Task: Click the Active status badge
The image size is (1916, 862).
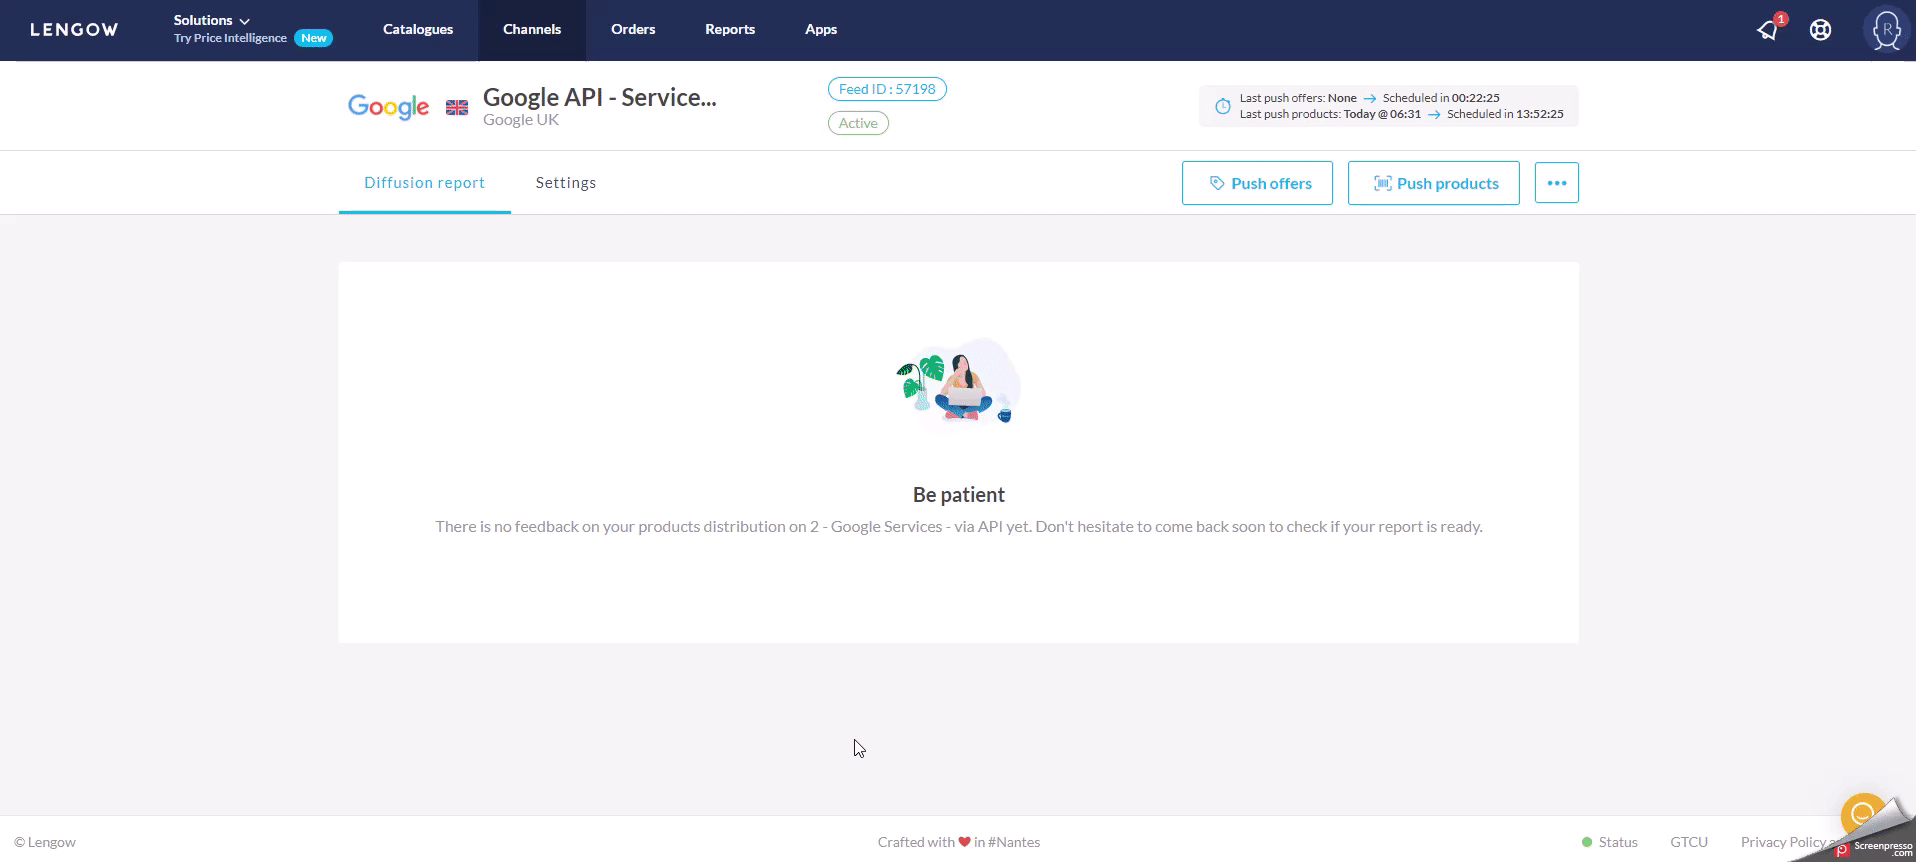Action: coord(858,123)
